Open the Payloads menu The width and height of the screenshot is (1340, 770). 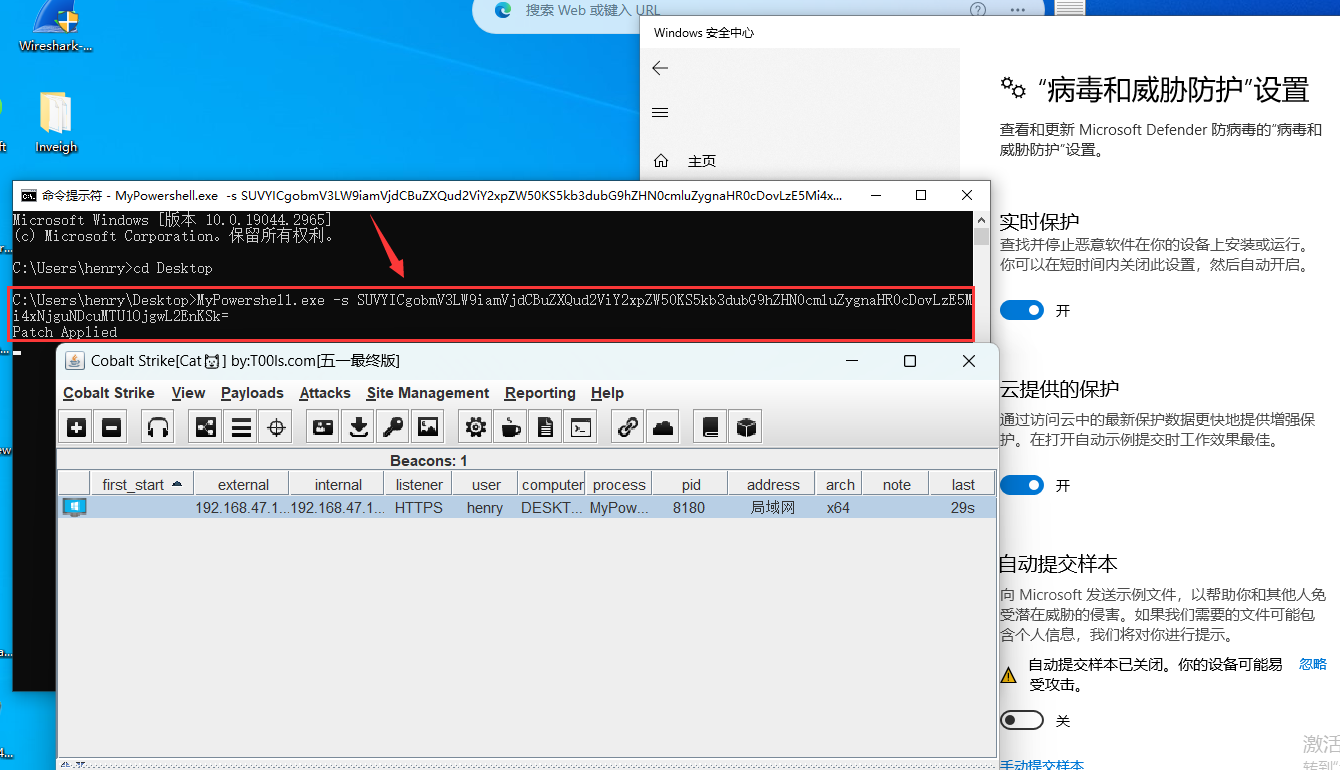(252, 393)
